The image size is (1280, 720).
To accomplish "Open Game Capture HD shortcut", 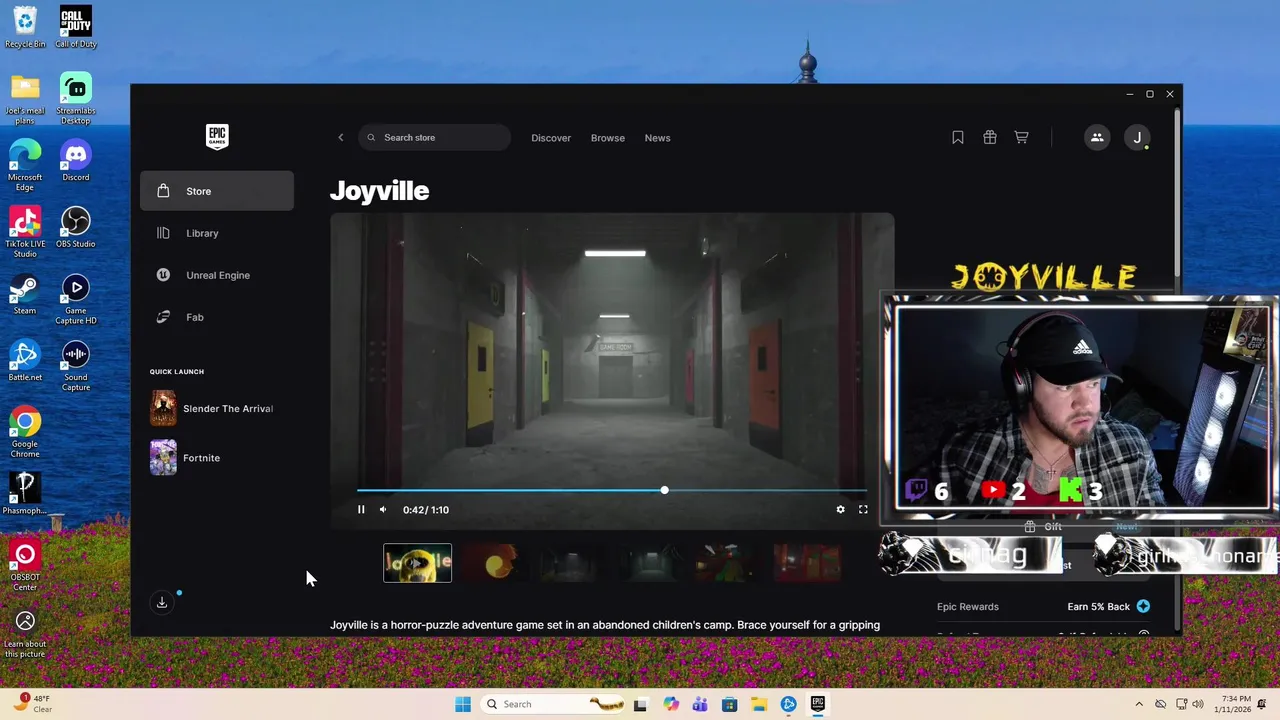I will click(x=76, y=300).
